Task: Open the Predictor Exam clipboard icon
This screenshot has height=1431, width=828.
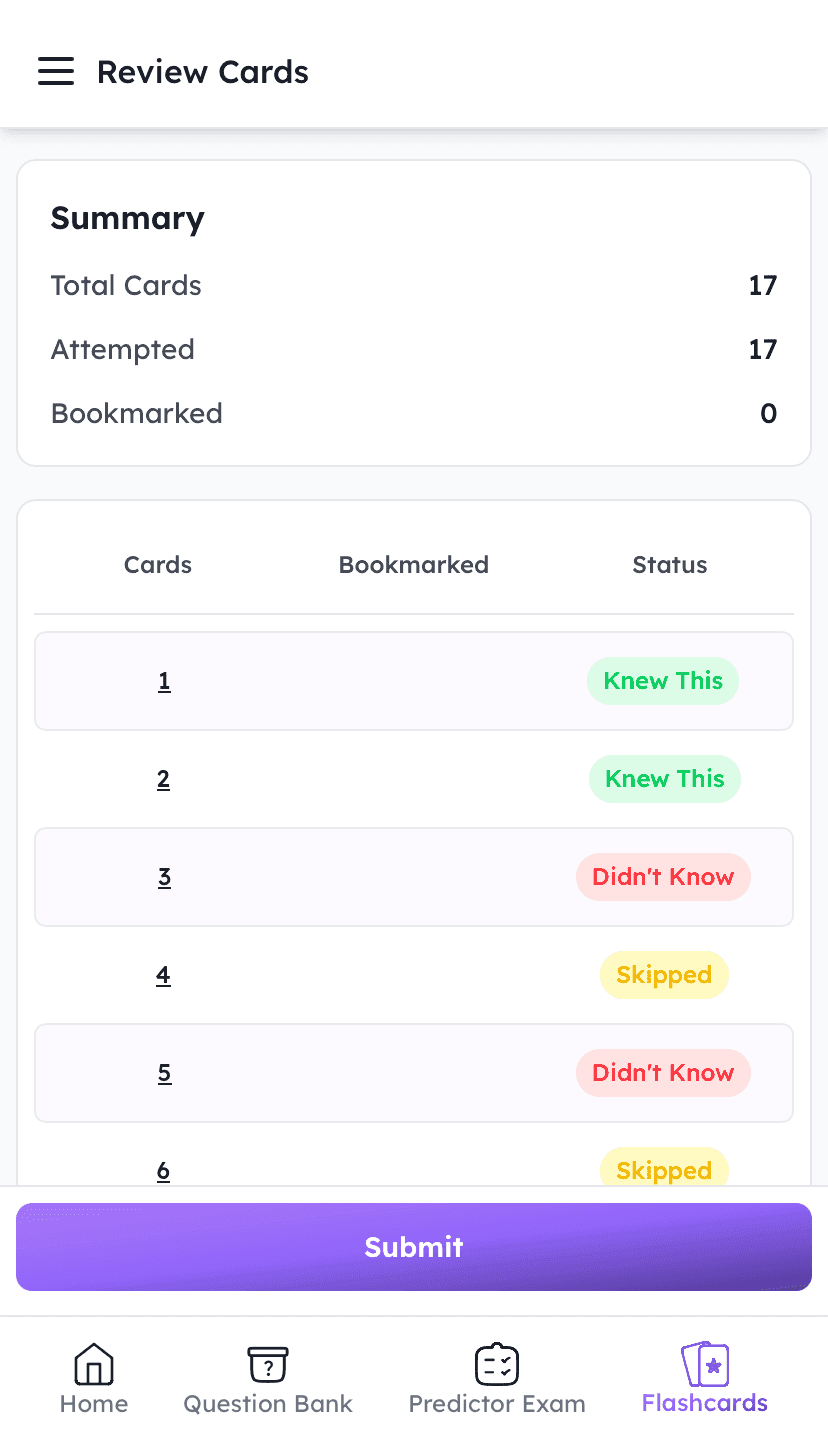Action: click(497, 1362)
